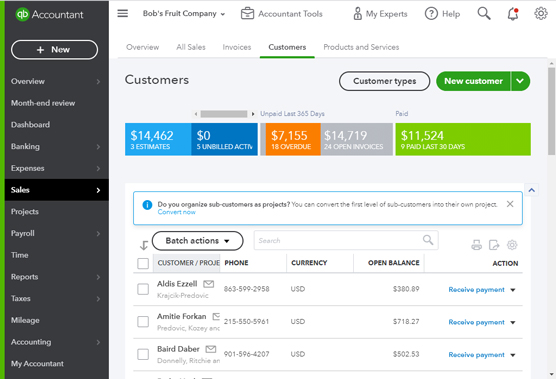Switch to the Overview tab
The height and width of the screenshot is (379, 556).
[x=143, y=47]
